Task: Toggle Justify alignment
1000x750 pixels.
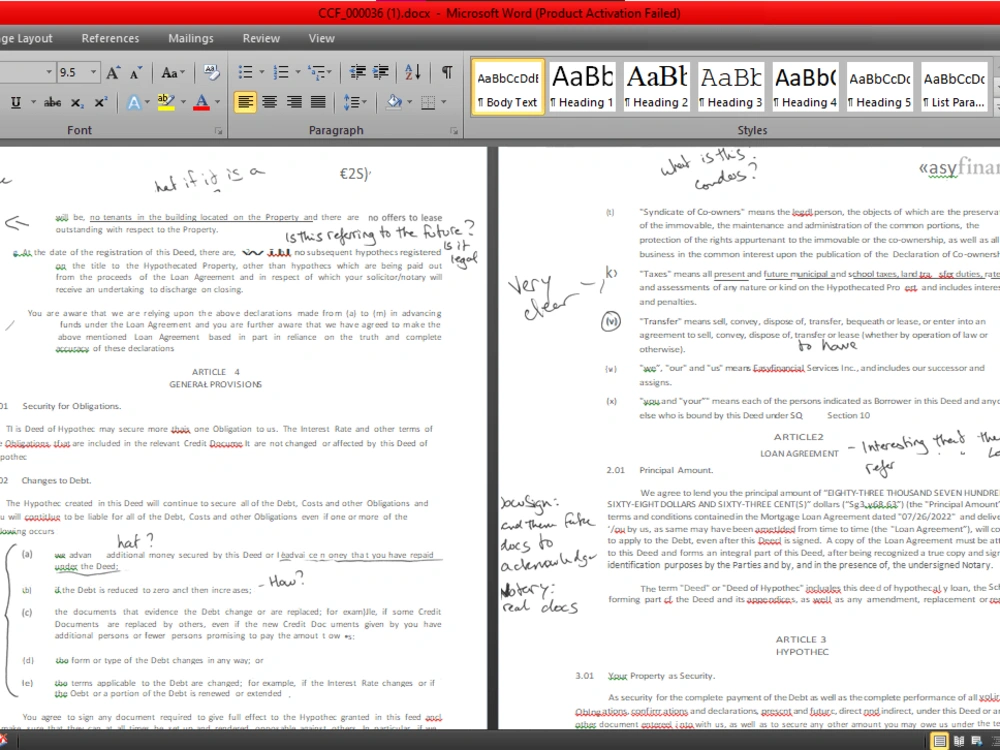Action: (318, 102)
